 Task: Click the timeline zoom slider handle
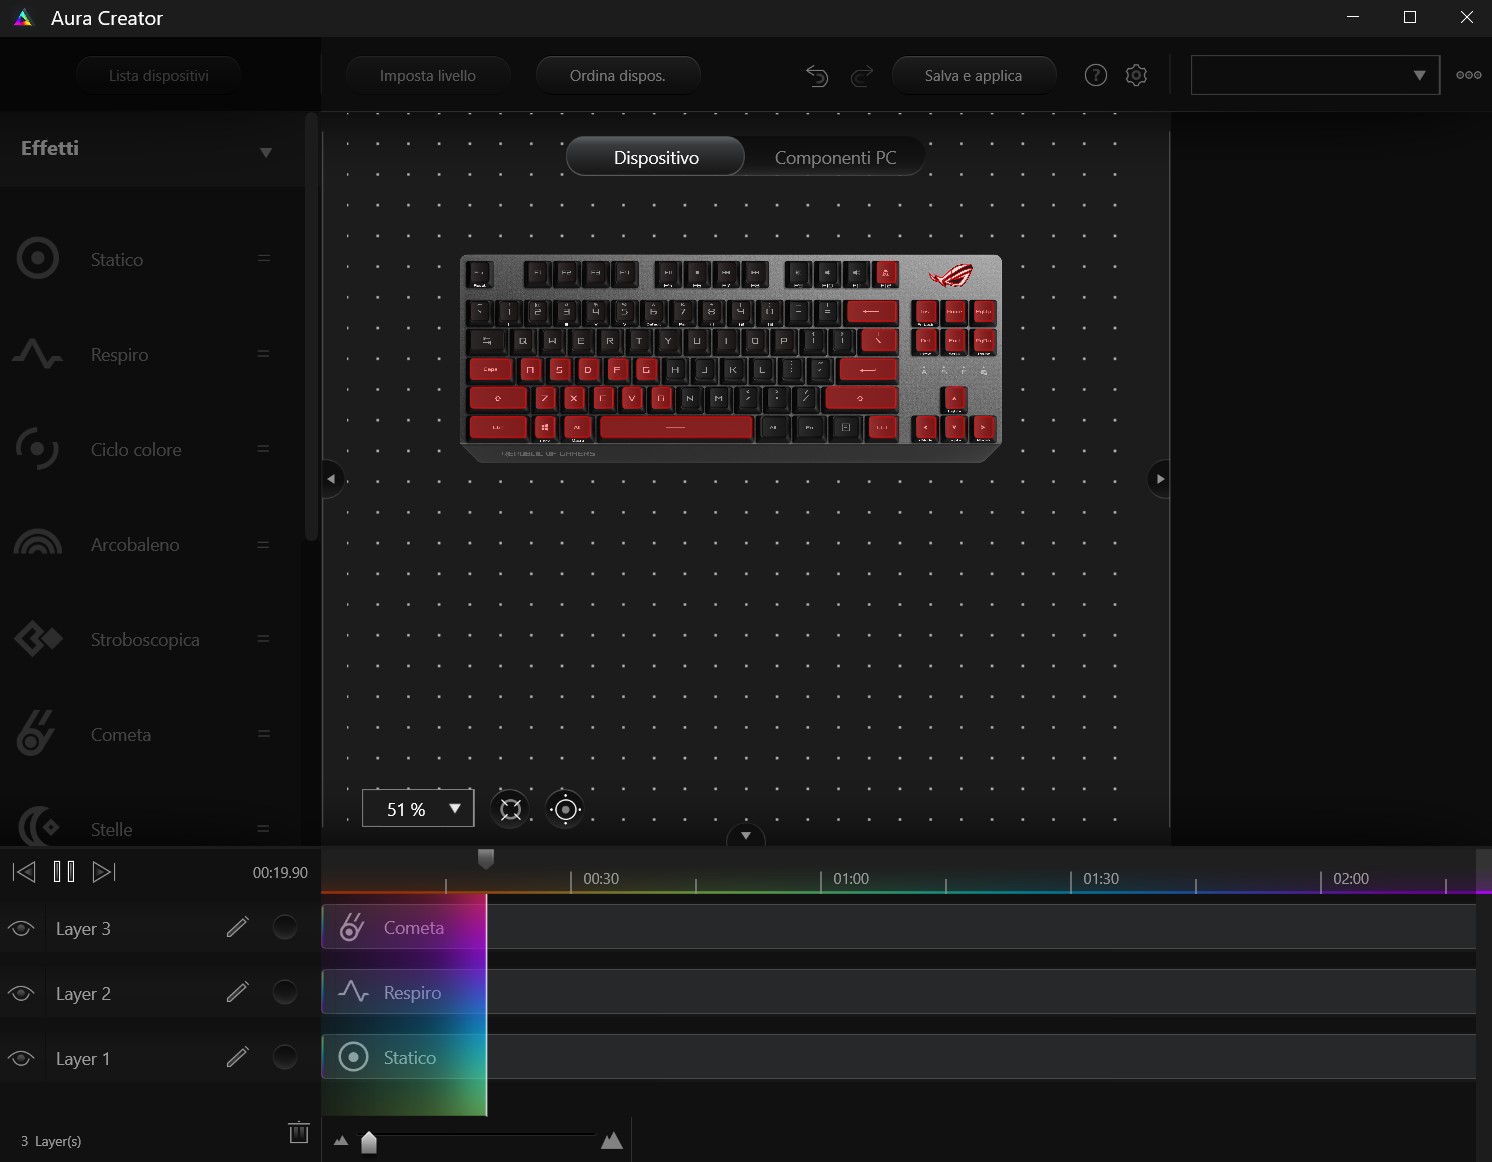369,1142
